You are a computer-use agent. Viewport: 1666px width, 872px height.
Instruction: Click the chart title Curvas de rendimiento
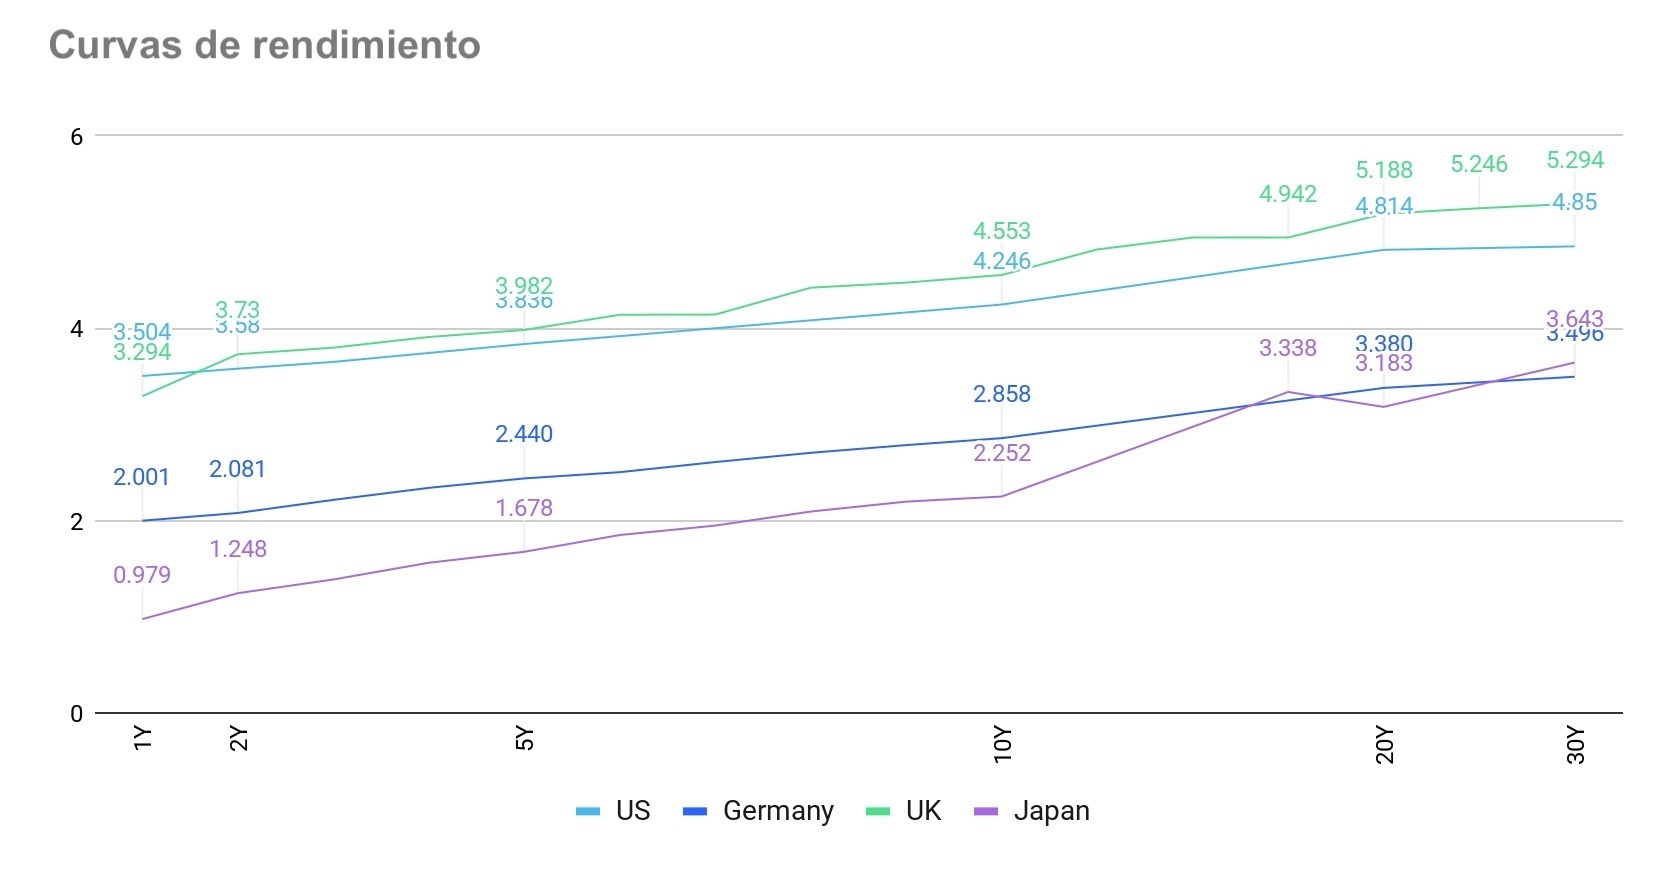tap(265, 45)
